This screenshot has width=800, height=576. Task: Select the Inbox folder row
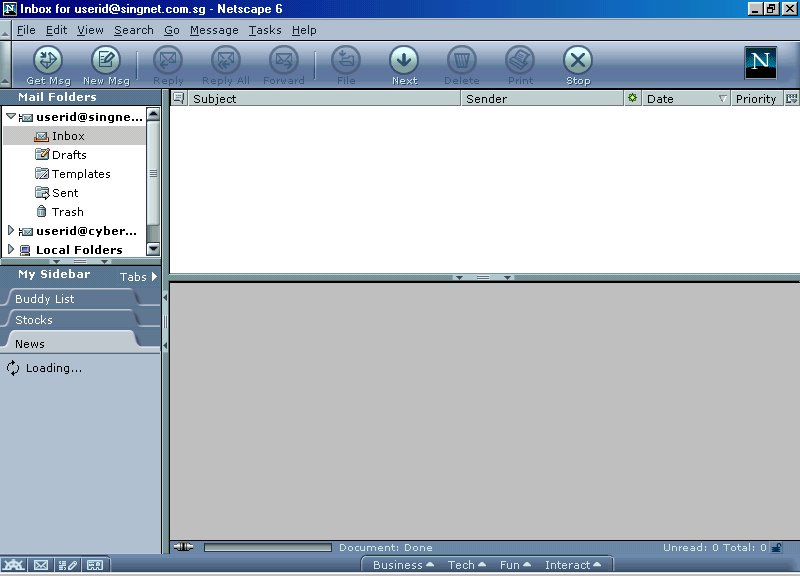tap(74, 136)
